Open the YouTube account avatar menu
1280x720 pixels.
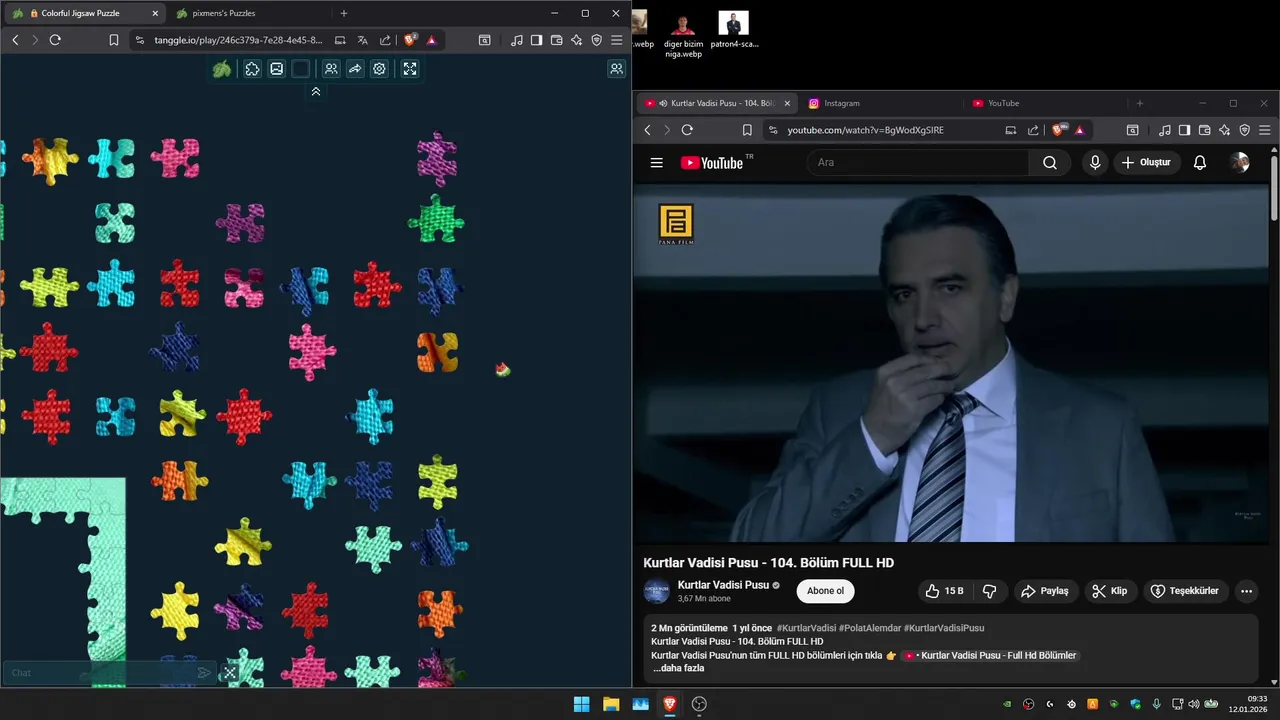click(1240, 162)
